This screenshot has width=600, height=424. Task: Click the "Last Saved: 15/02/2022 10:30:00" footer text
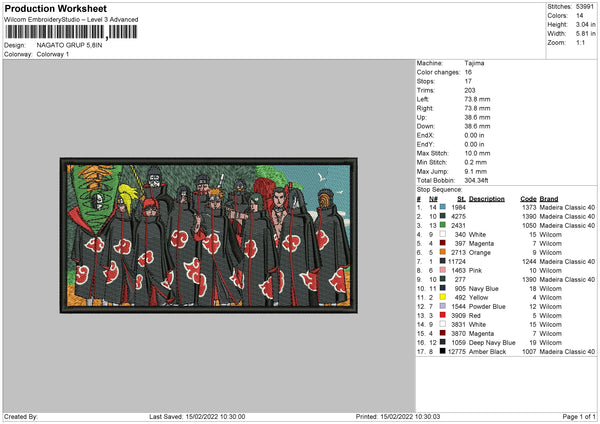[197, 417]
